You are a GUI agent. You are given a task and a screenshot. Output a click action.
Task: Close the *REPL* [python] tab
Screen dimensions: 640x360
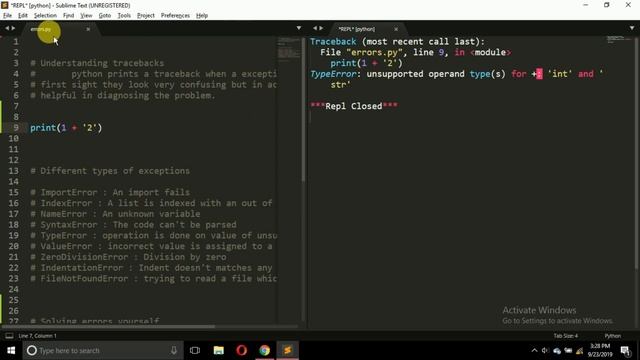396,29
